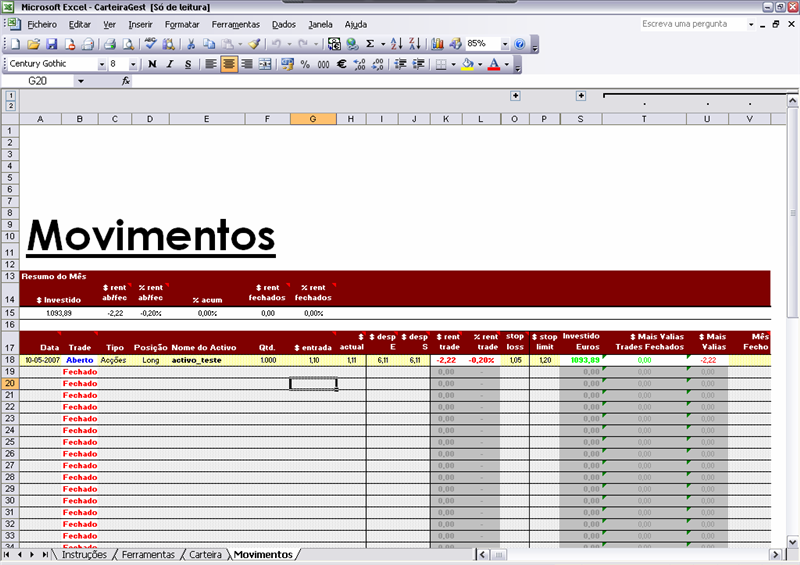Toggle center alignment button
This screenshot has height=565, width=800.
[x=229, y=64]
